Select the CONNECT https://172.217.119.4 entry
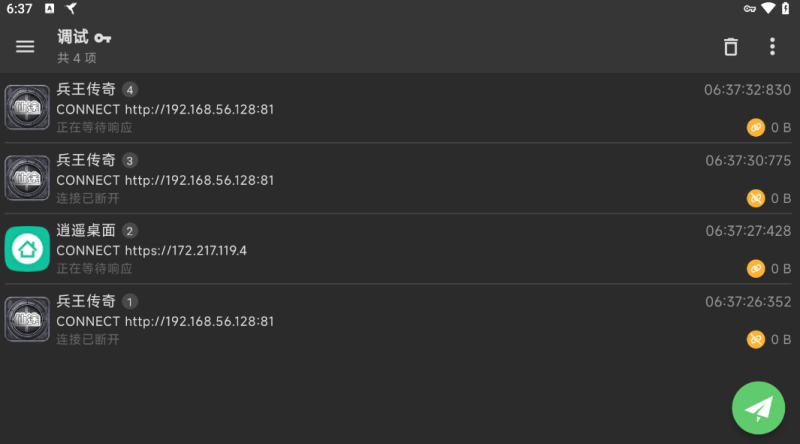Screen dimensions: 800x444 400,249
